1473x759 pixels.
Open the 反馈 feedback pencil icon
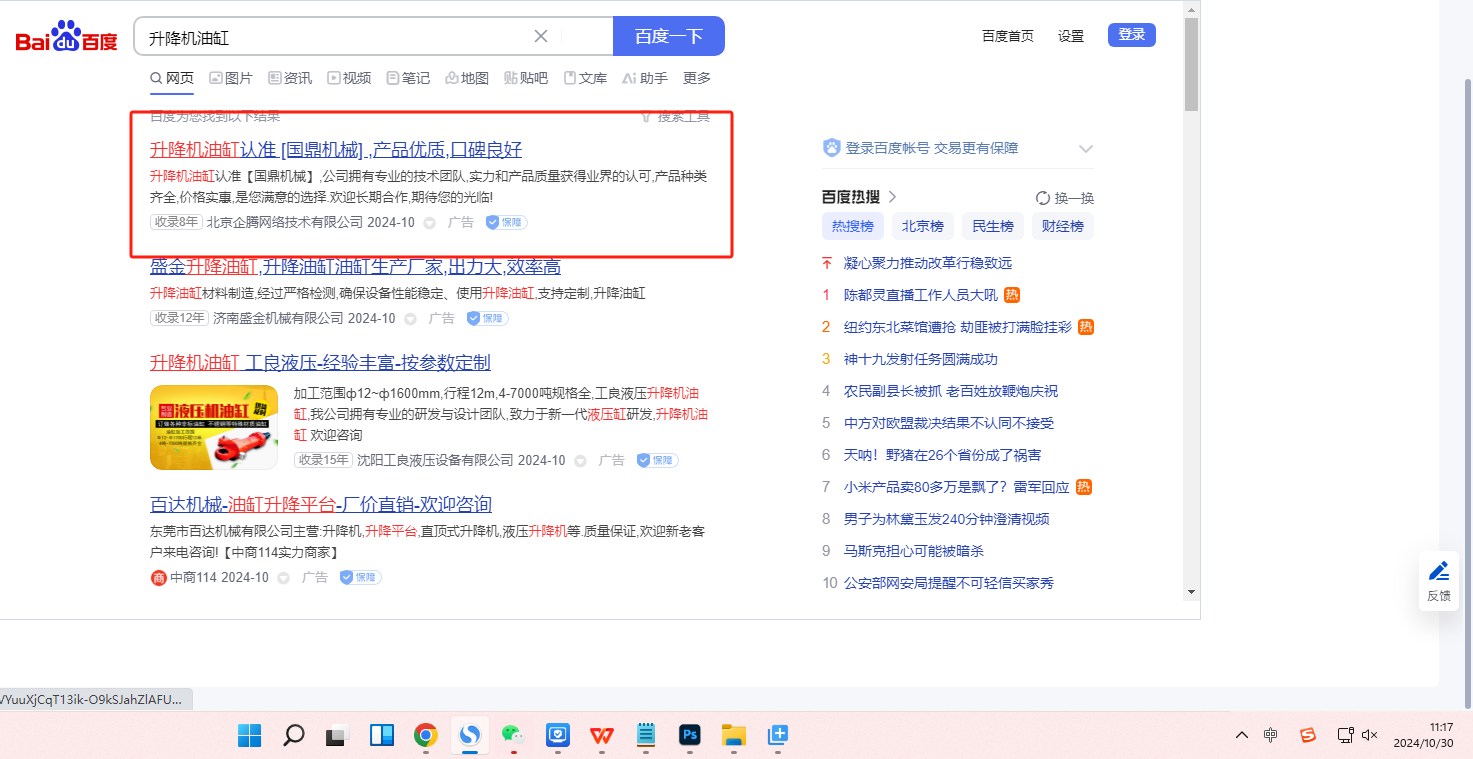pos(1438,572)
